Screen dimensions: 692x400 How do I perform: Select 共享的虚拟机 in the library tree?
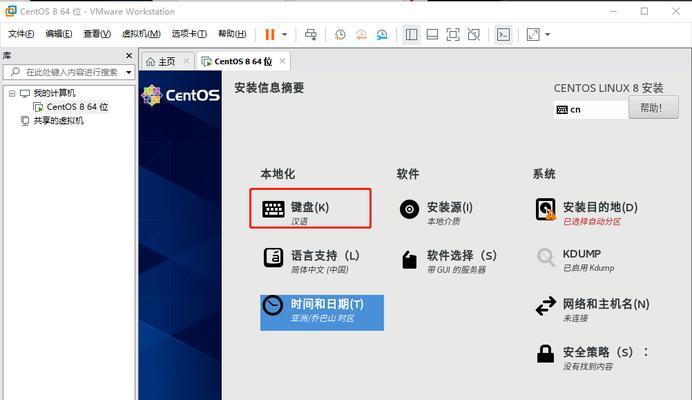click(58, 121)
